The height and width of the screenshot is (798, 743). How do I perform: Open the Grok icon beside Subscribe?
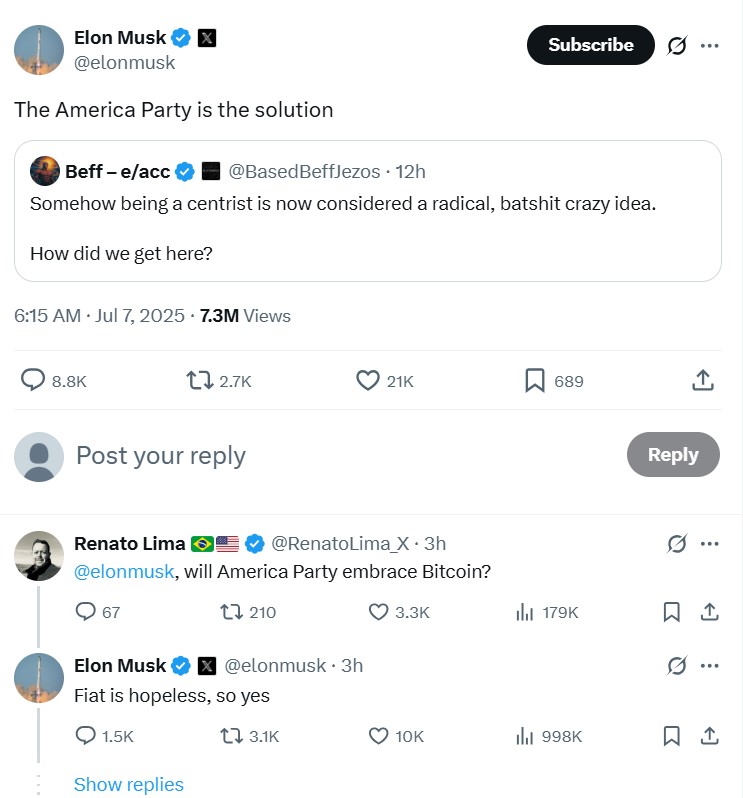pos(677,46)
